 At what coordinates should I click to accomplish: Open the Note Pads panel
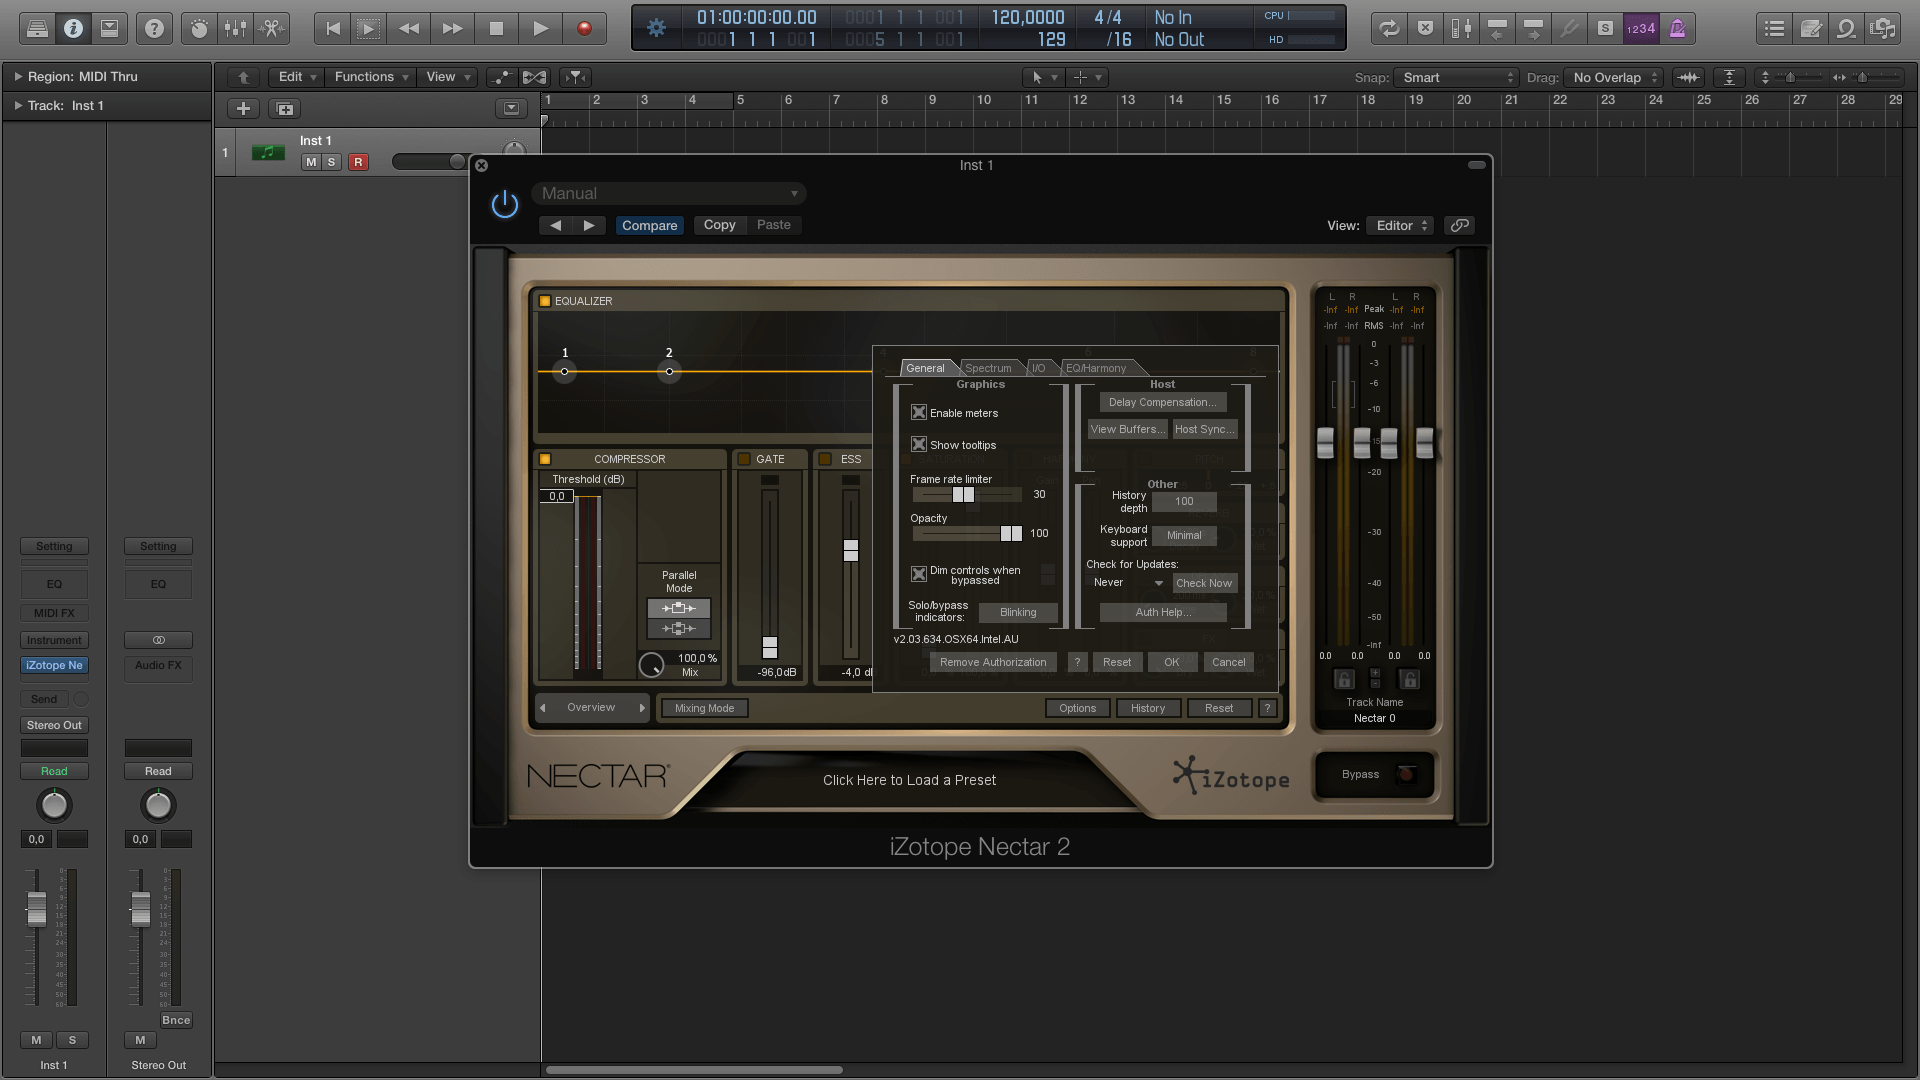pos(1811,29)
